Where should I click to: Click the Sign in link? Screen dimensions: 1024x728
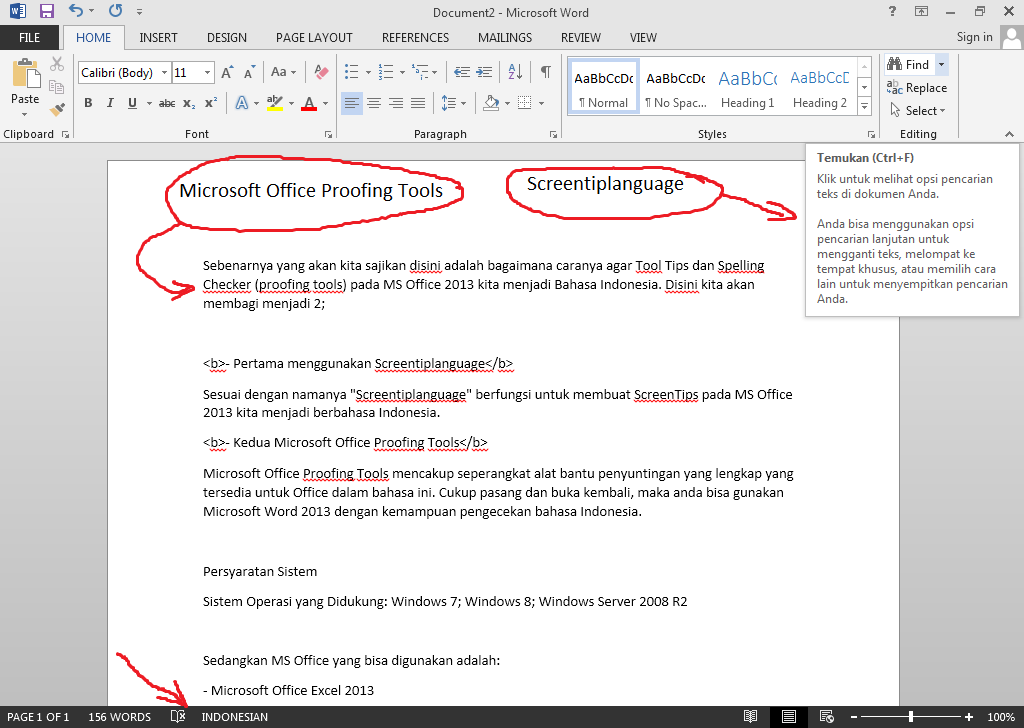click(x=974, y=36)
